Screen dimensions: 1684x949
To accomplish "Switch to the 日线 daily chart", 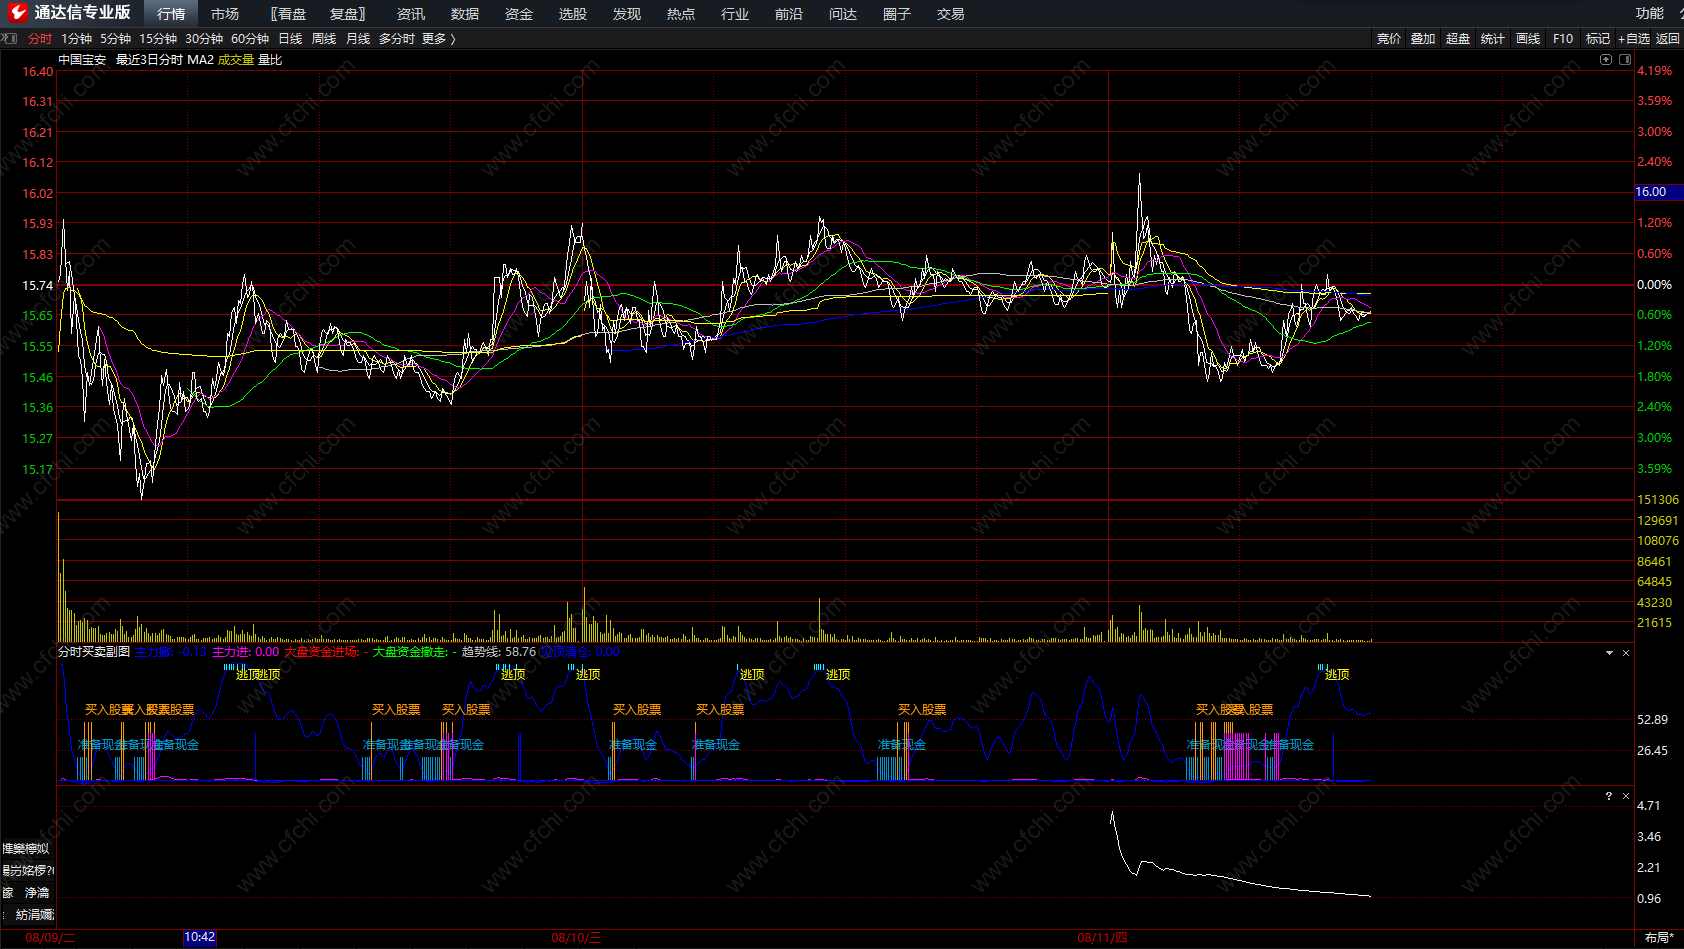I will point(290,39).
